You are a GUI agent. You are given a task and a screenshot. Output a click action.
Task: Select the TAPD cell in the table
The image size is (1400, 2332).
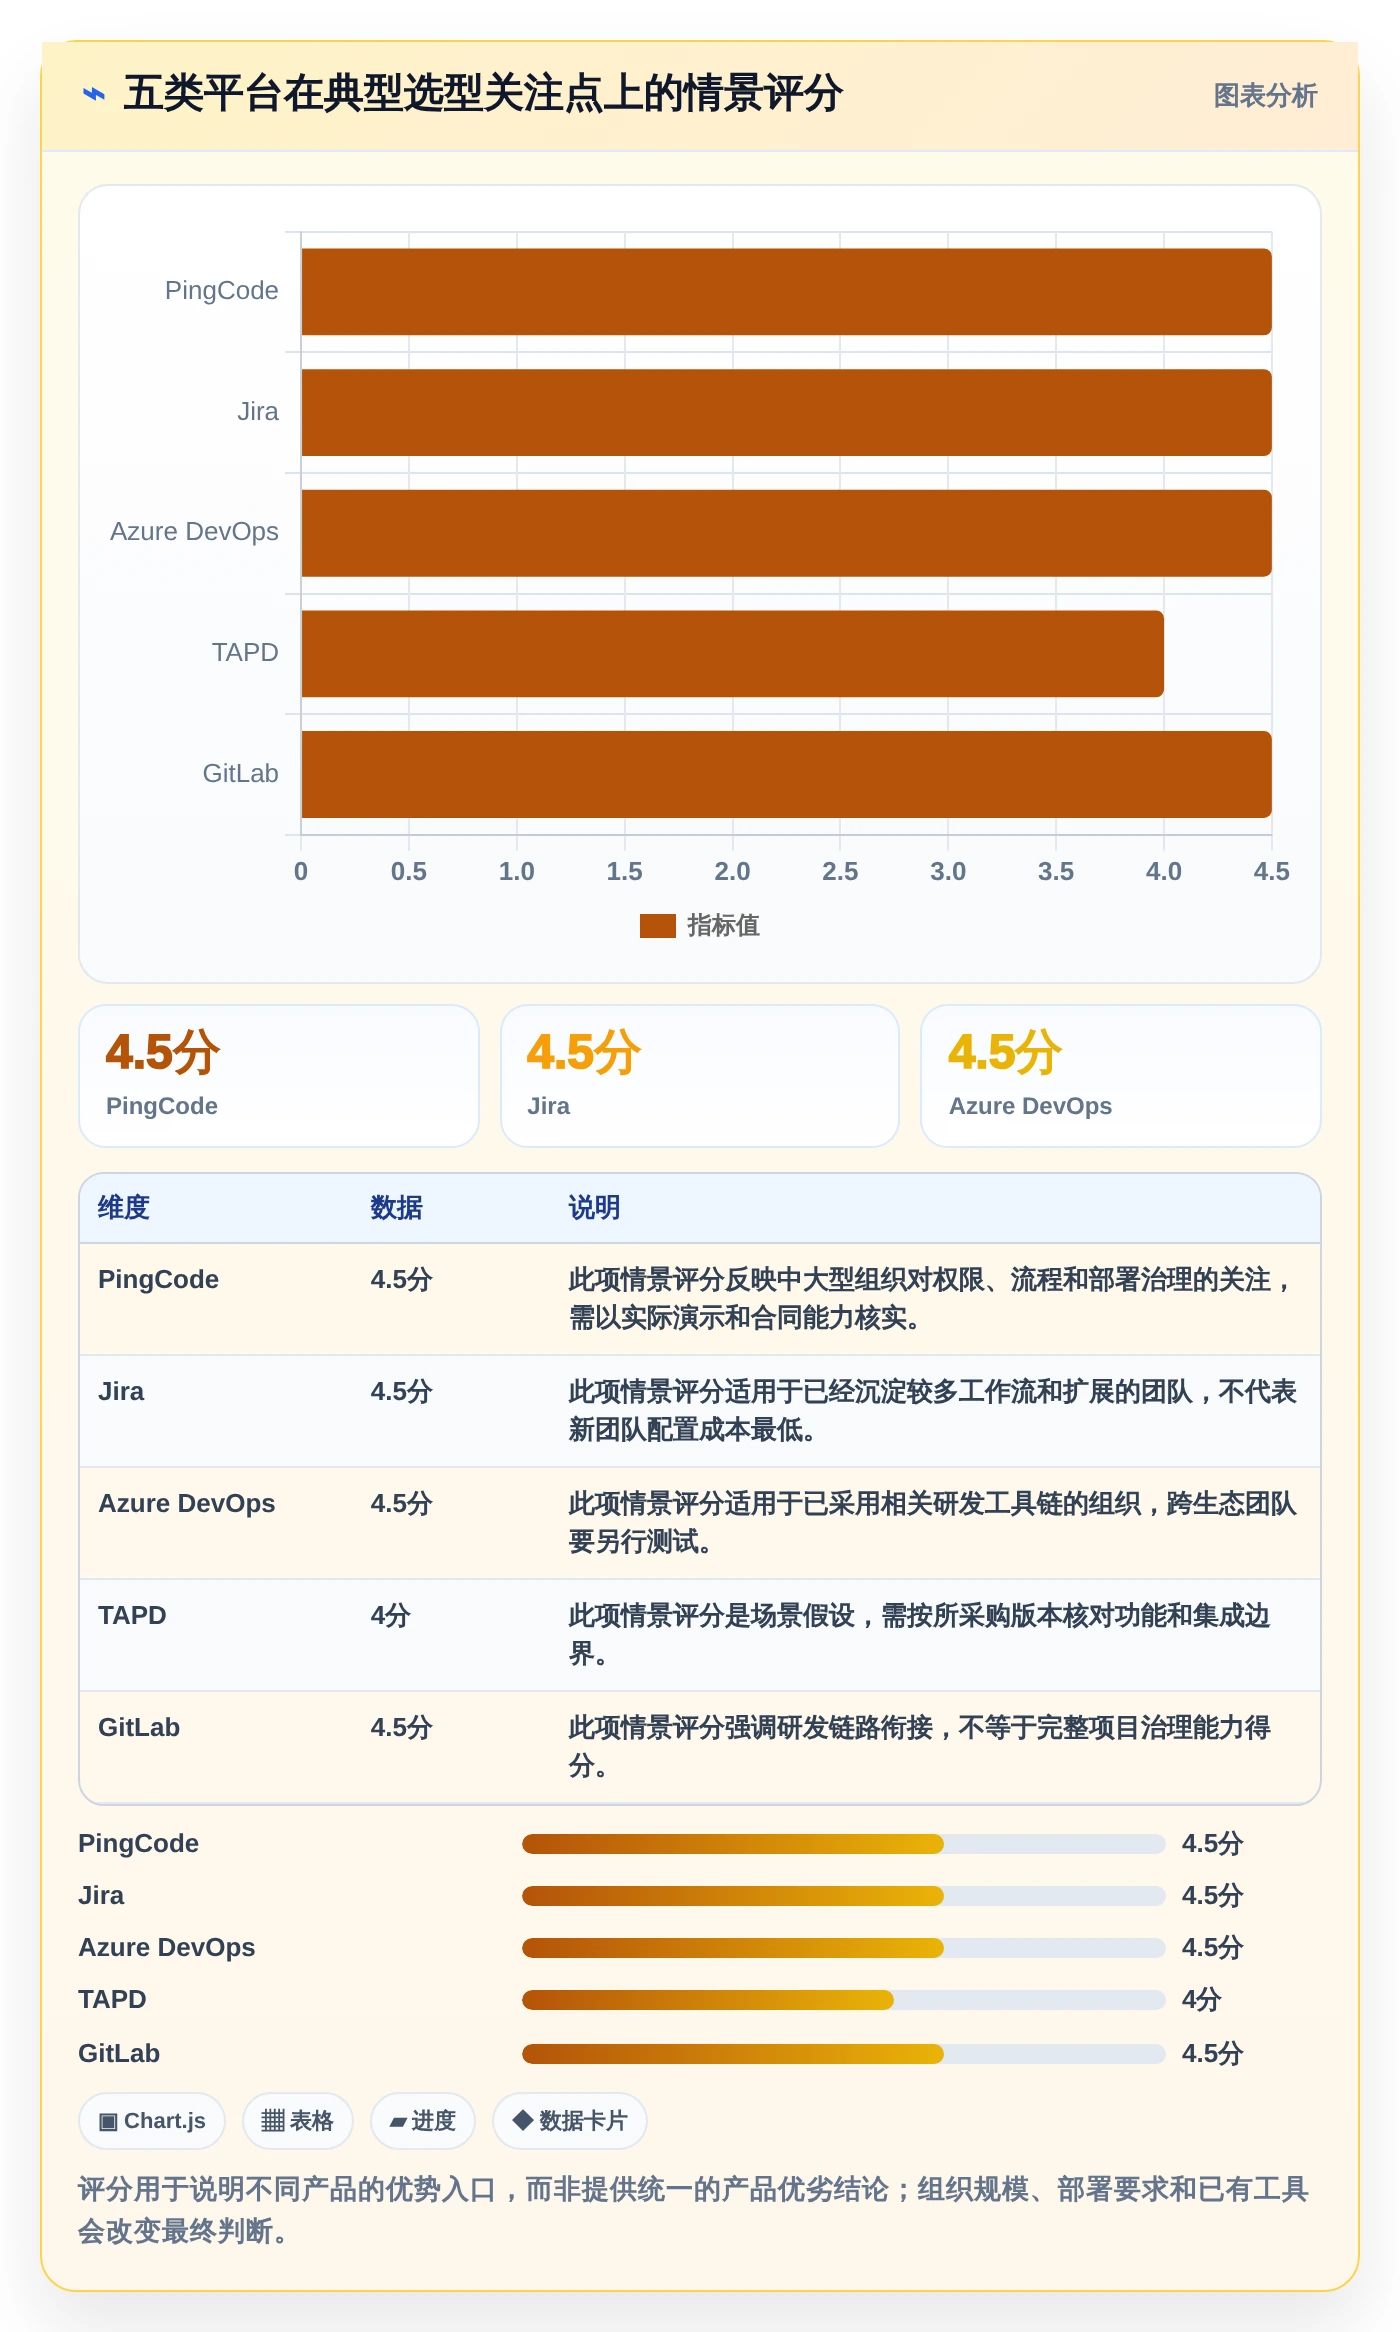[x=132, y=1616]
